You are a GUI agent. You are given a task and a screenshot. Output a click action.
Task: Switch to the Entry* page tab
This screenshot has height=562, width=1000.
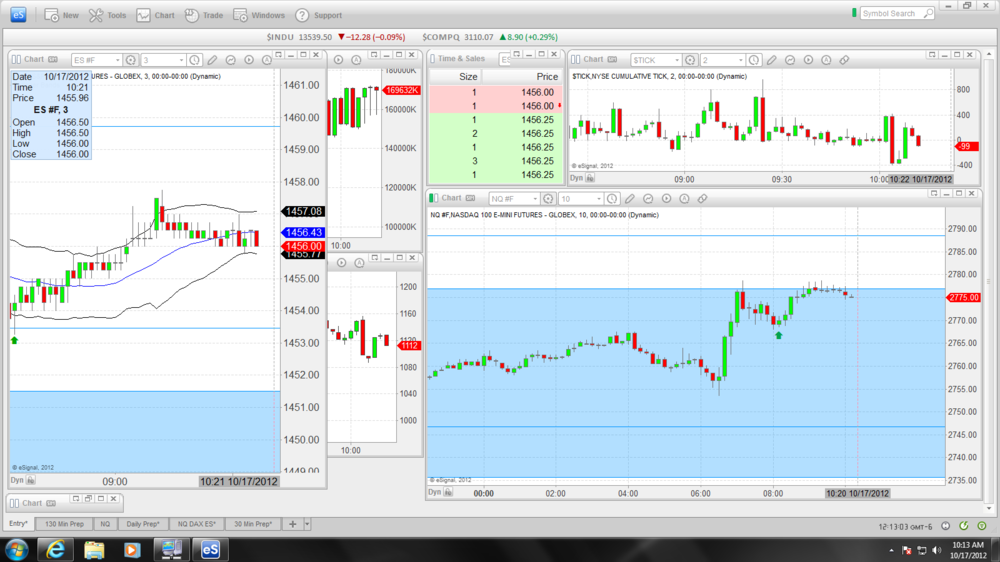(x=18, y=524)
